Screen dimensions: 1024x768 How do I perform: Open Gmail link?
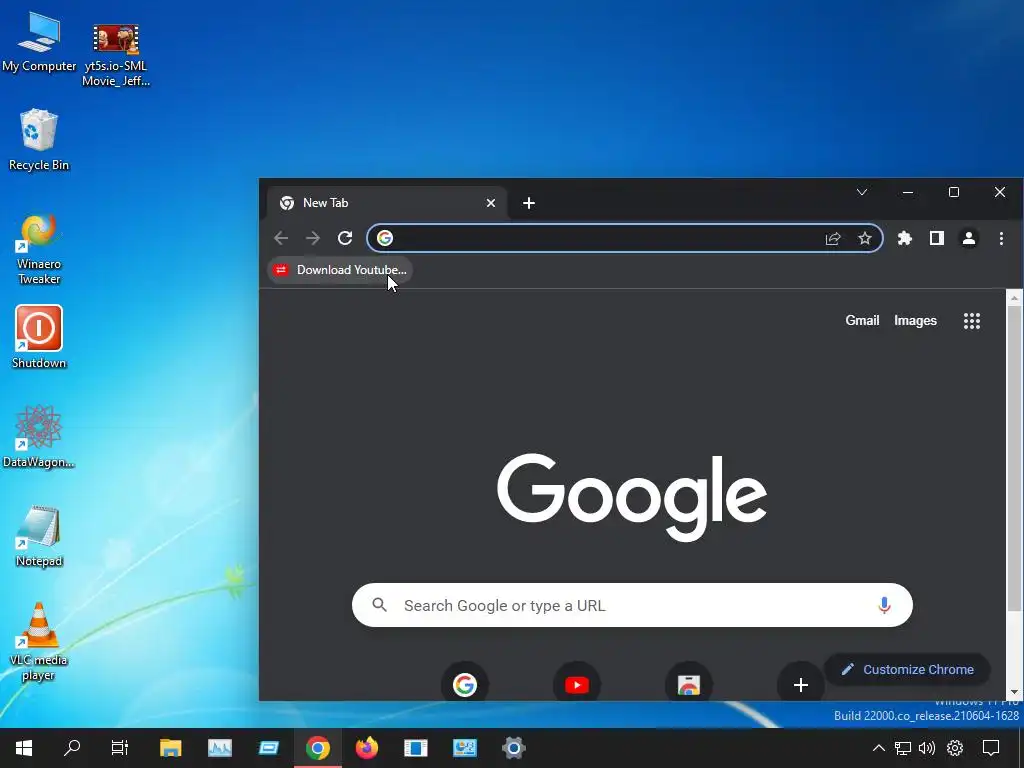point(862,321)
